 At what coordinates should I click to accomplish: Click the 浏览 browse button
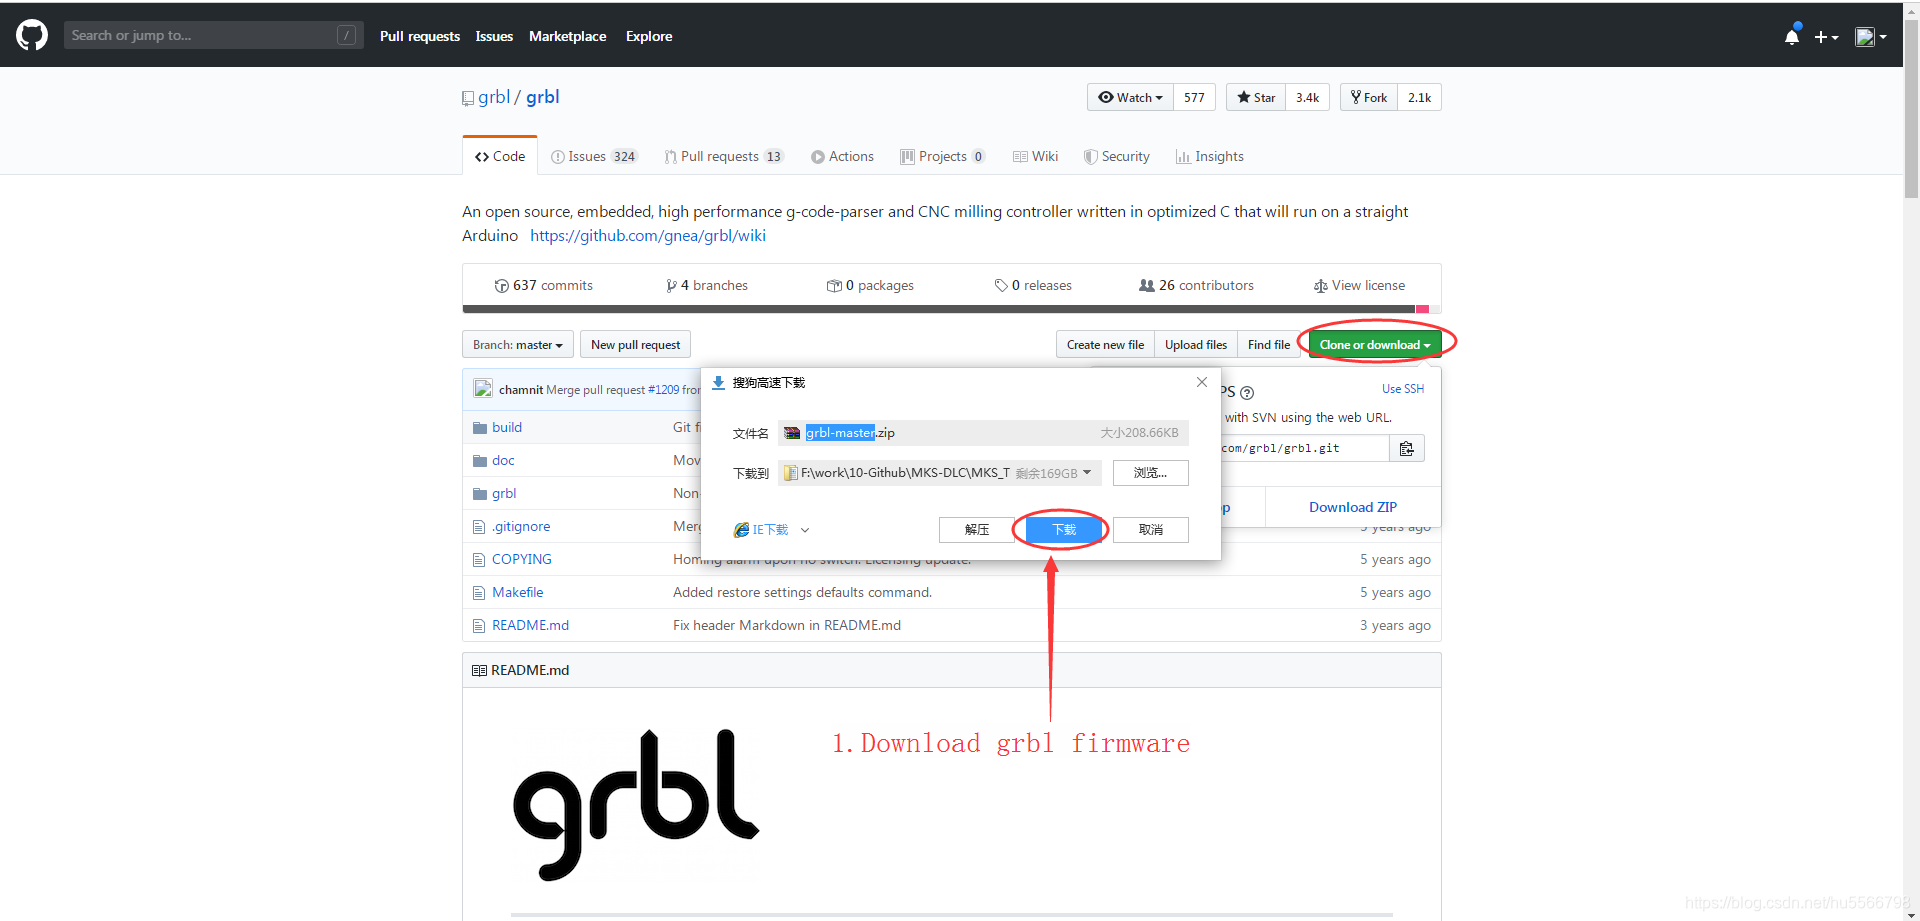point(1150,473)
